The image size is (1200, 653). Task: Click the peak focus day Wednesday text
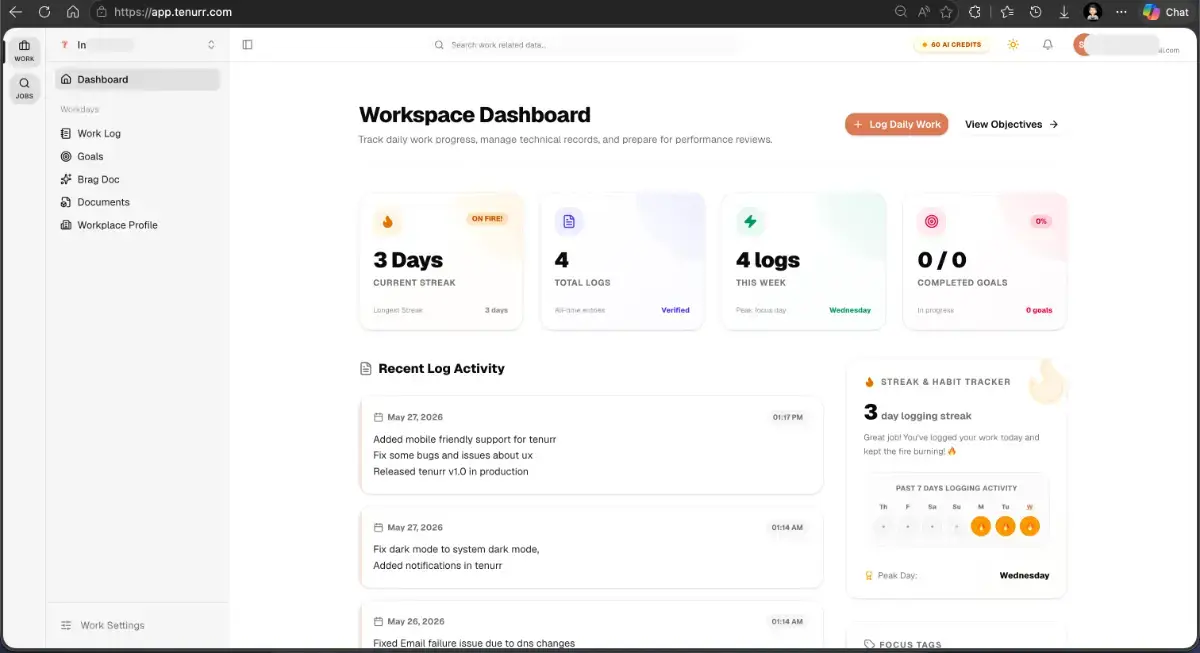[850, 310]
